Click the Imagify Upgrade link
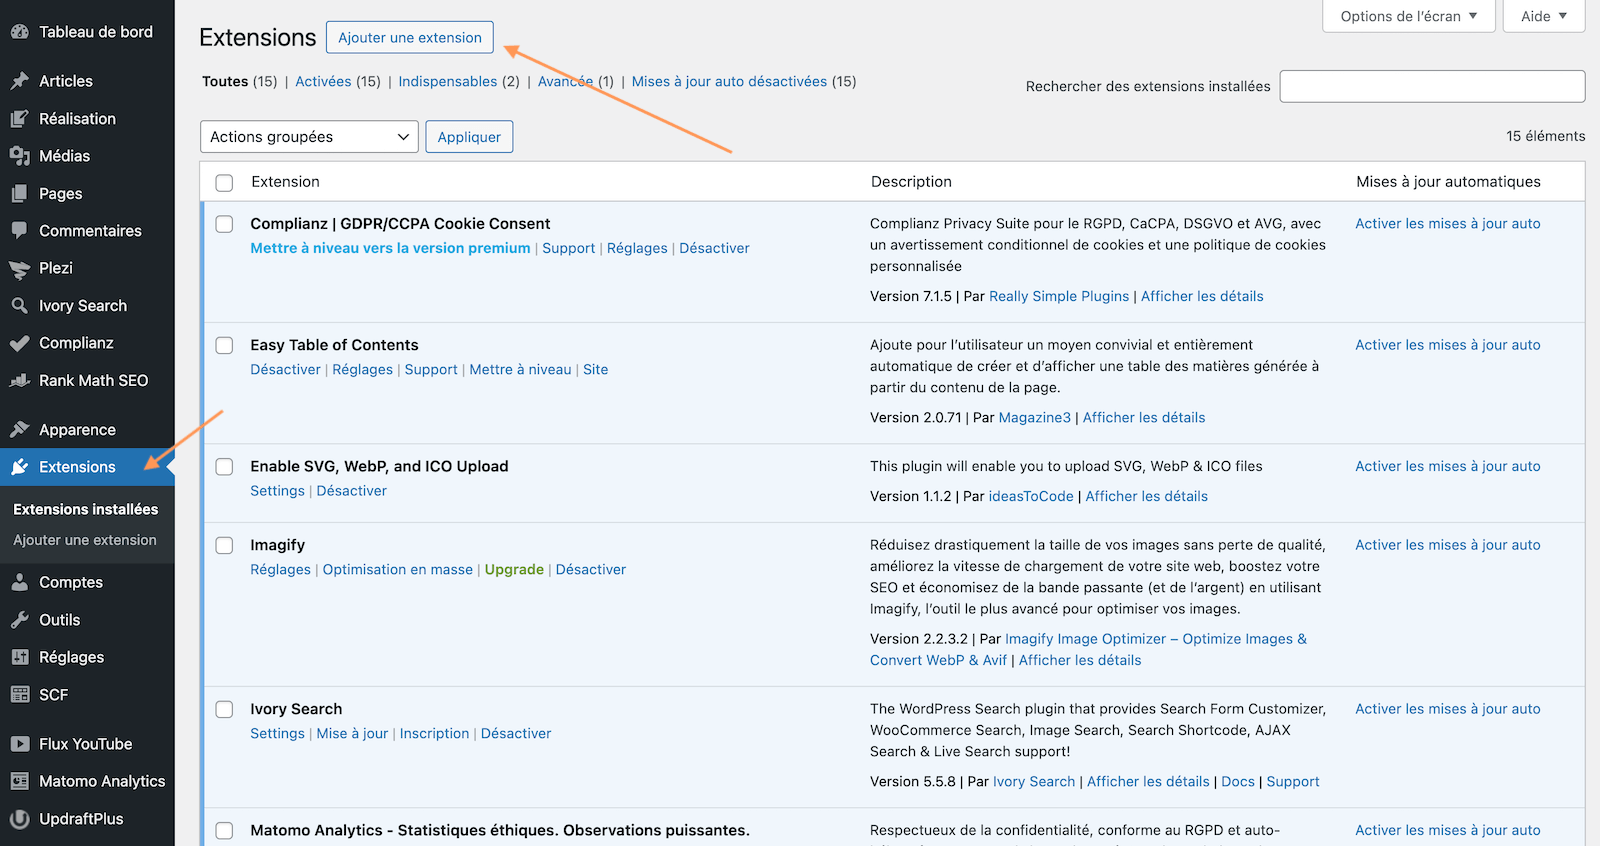 coord(514,569)
